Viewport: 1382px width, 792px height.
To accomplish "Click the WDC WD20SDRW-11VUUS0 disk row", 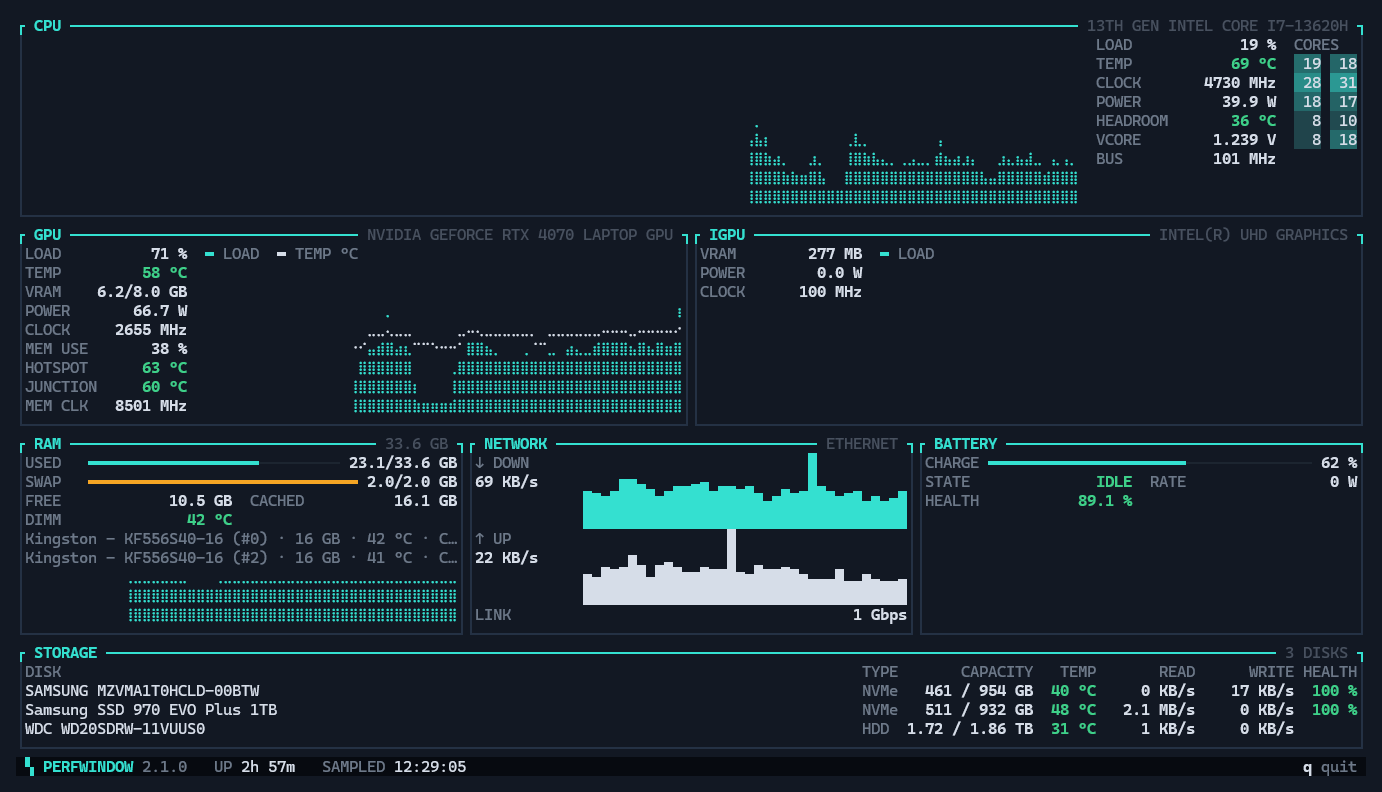I will click(691, 729).
